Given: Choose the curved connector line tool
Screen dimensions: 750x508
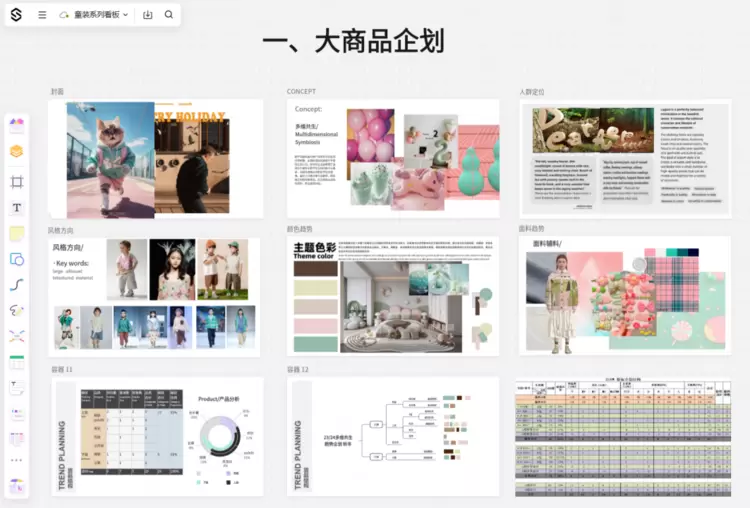Looking at the screenshot, I should point(17,285).
